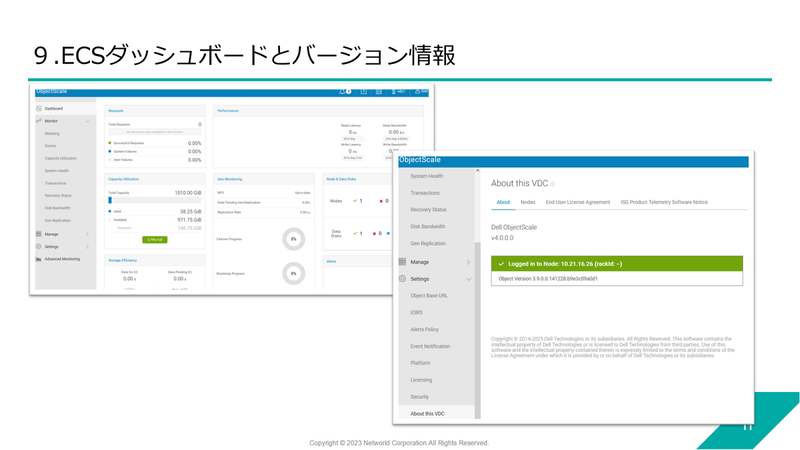Click the Object Version 3.9.0.0.141228 text

[548, 279]
